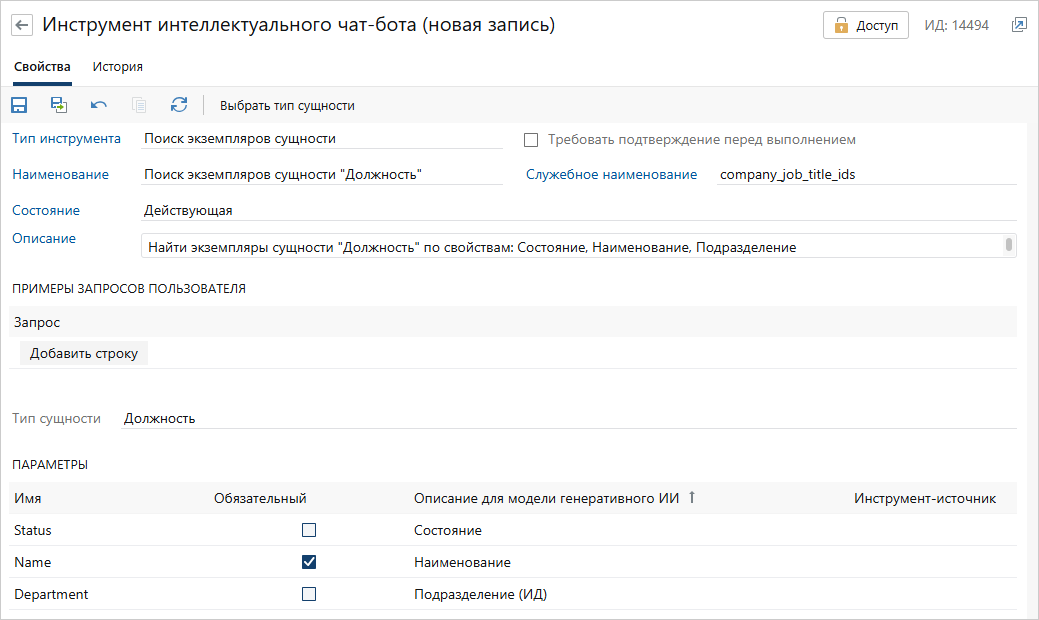Toggle Required checkbox for Department

click(x=309, y=594)
